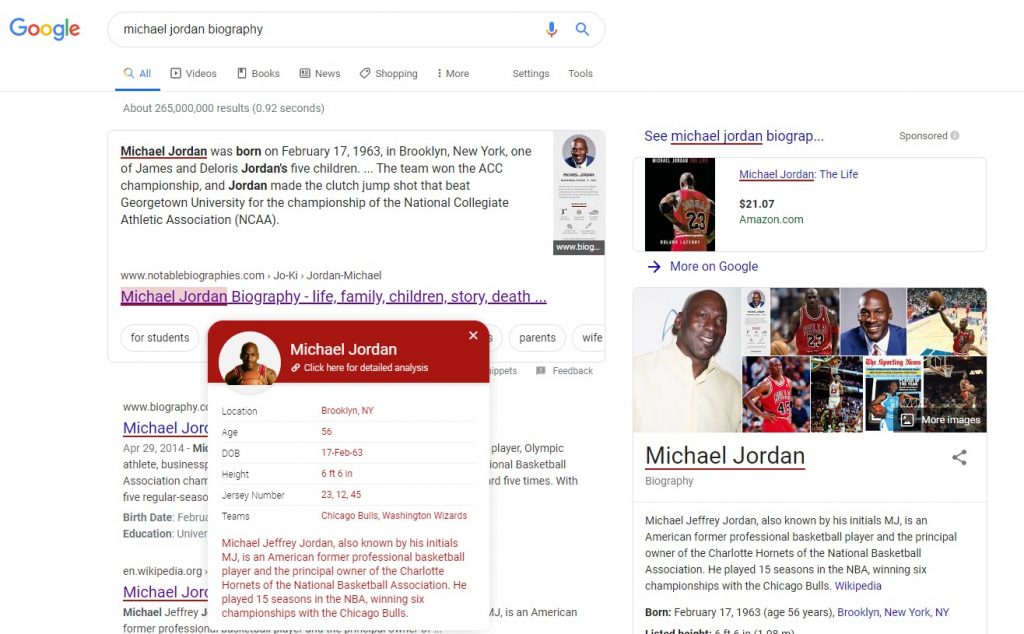Open the 'More images' button
The width and height of the screenshot is (1024, 634).
point(941,420)
